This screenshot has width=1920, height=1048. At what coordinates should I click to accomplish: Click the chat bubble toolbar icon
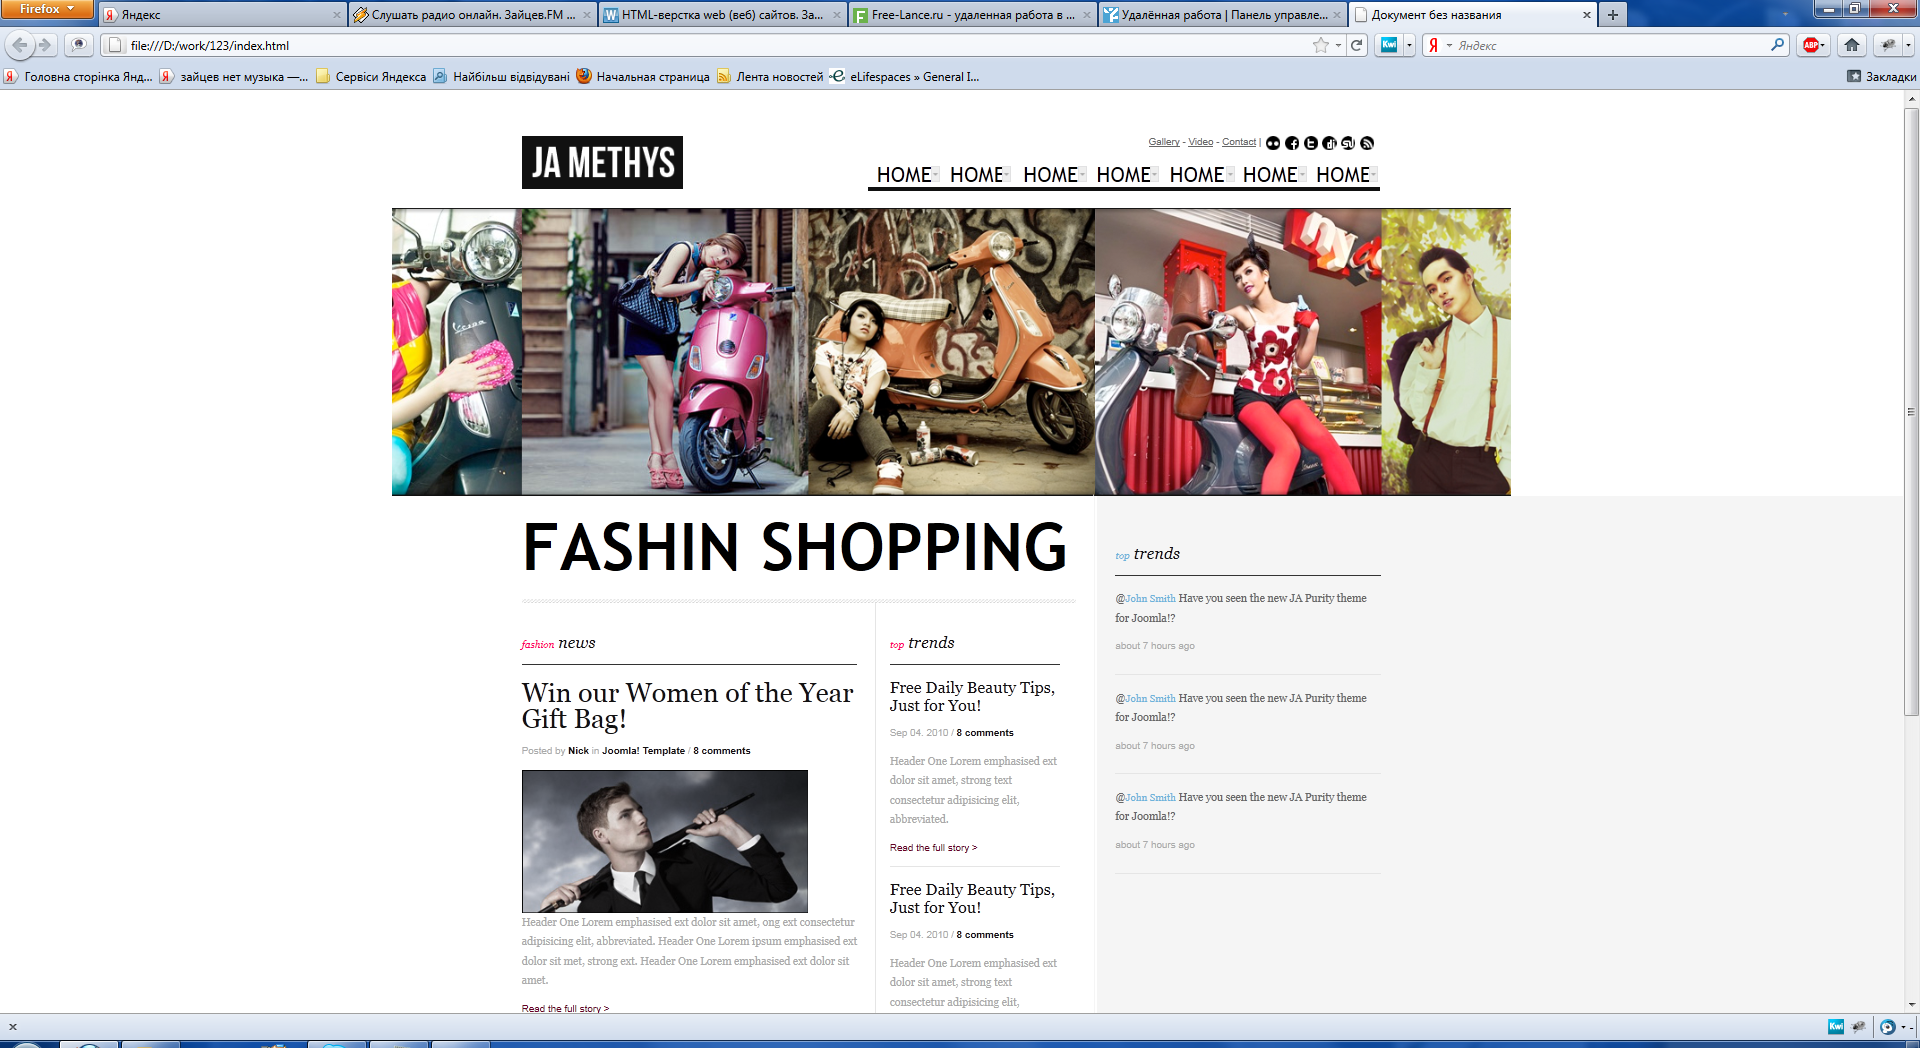(79, 45)
